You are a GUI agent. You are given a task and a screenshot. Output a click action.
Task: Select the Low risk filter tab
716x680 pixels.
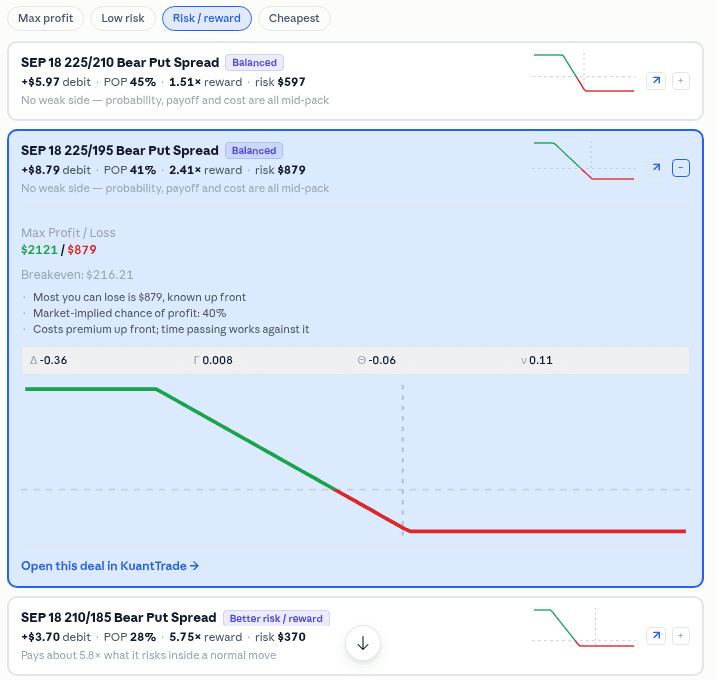122,18
